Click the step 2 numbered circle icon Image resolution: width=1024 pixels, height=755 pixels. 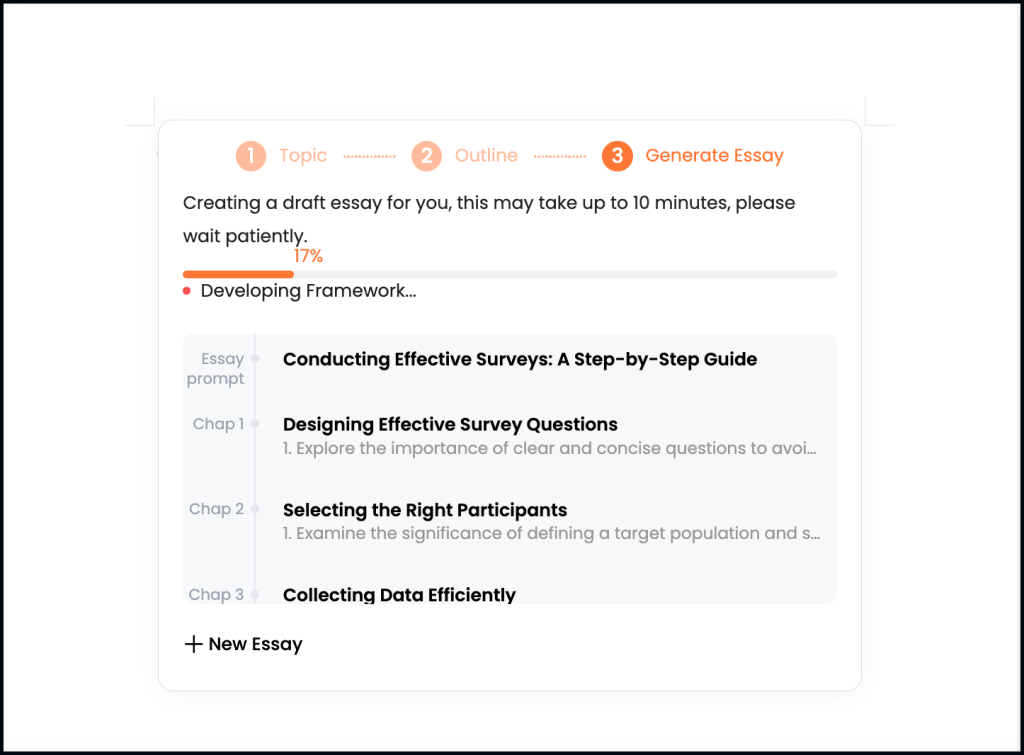426,156
